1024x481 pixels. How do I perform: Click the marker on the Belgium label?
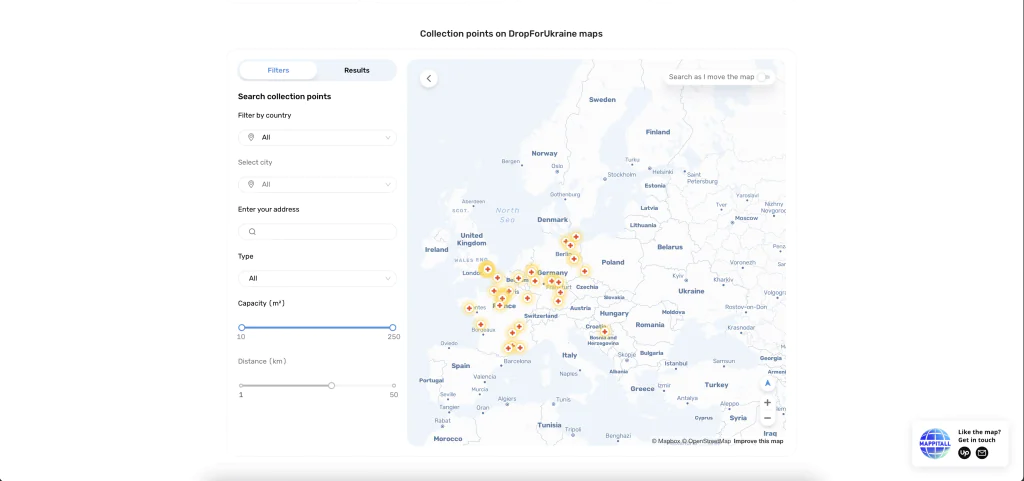pyautogui.click(x=519, y=278)
